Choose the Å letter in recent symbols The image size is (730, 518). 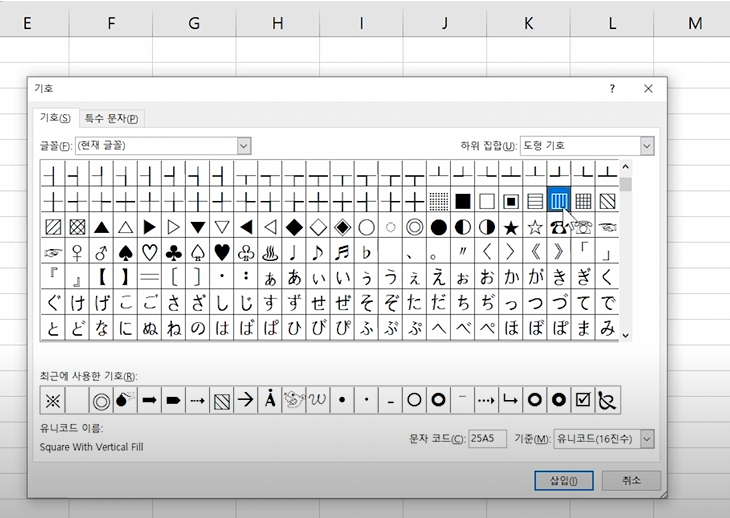tap(270, 400)
